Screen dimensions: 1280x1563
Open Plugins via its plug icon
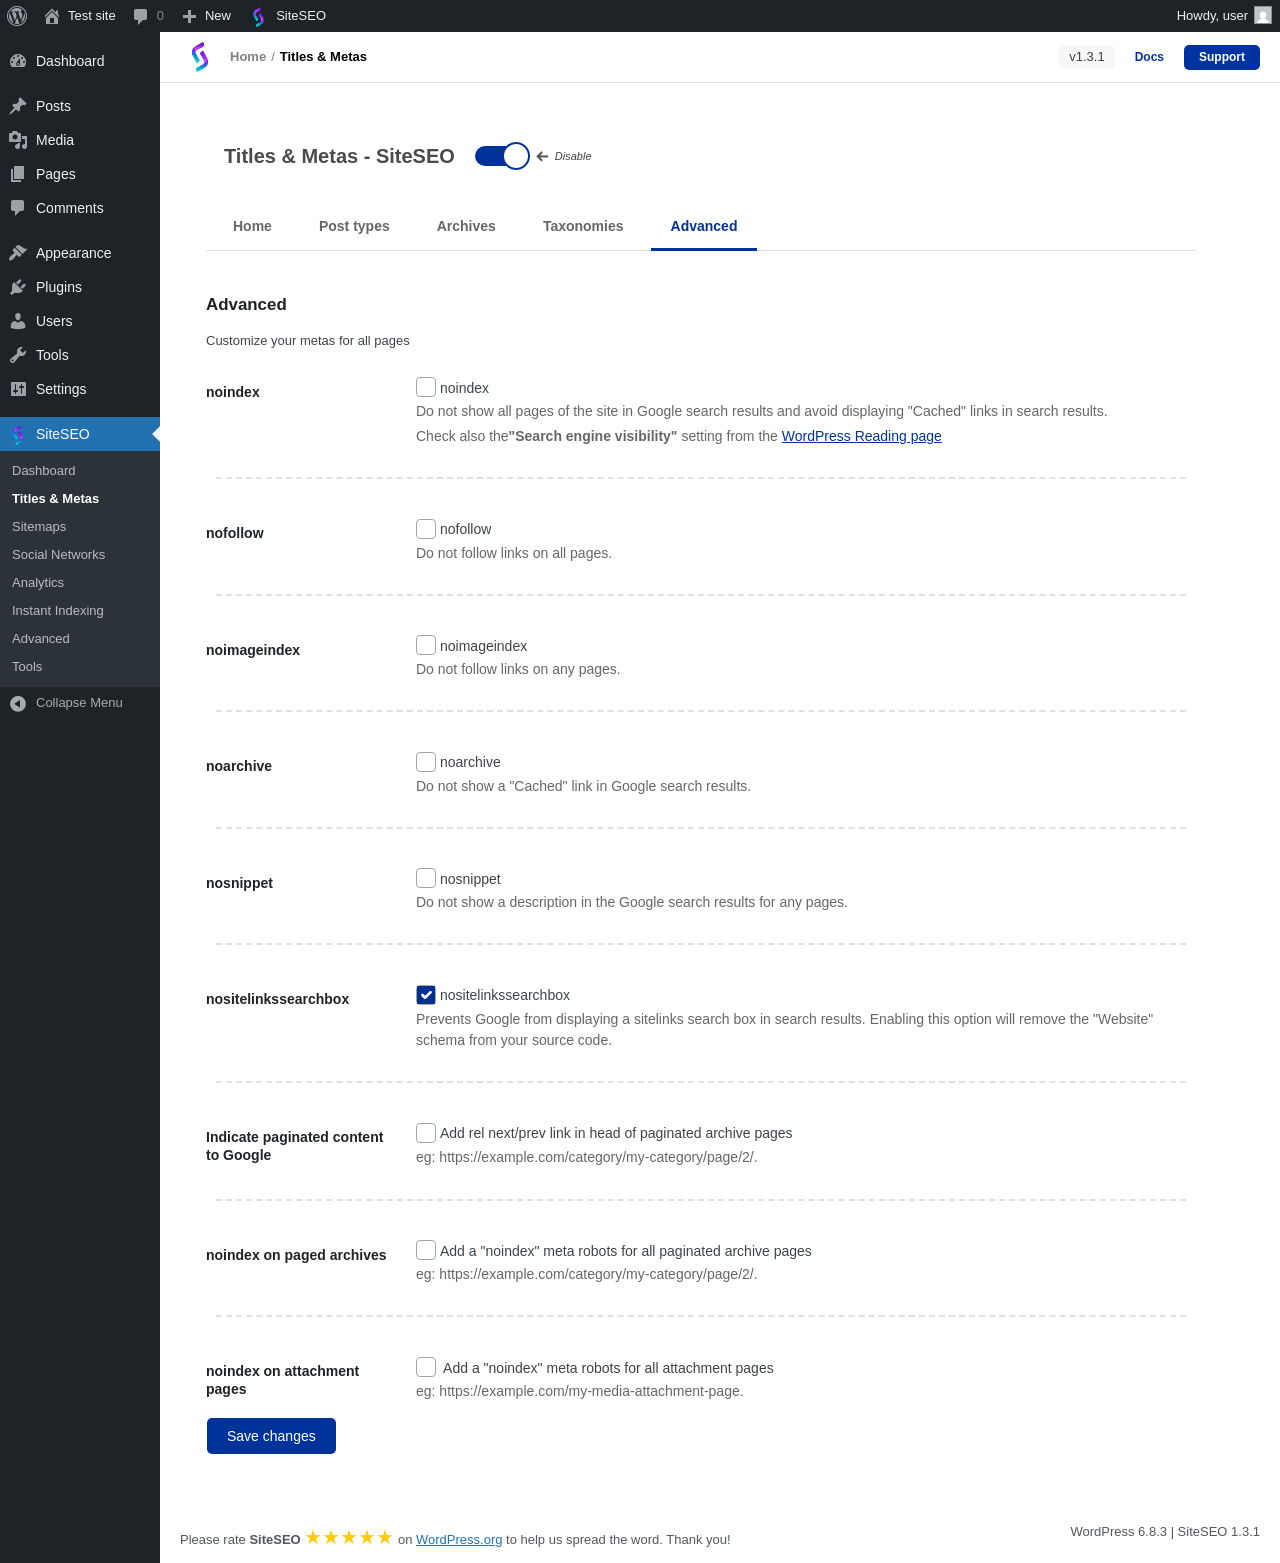tap(18, 287)
